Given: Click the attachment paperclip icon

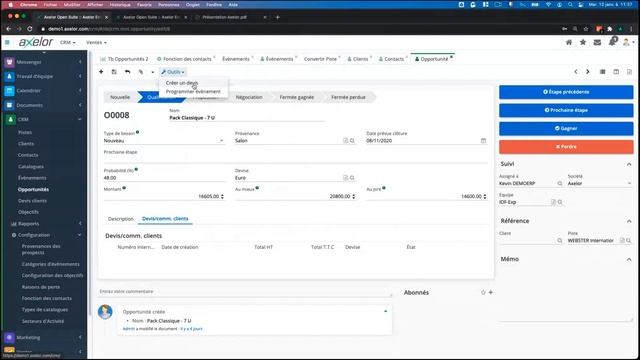Looking at the screenshot, I should 141,72.
